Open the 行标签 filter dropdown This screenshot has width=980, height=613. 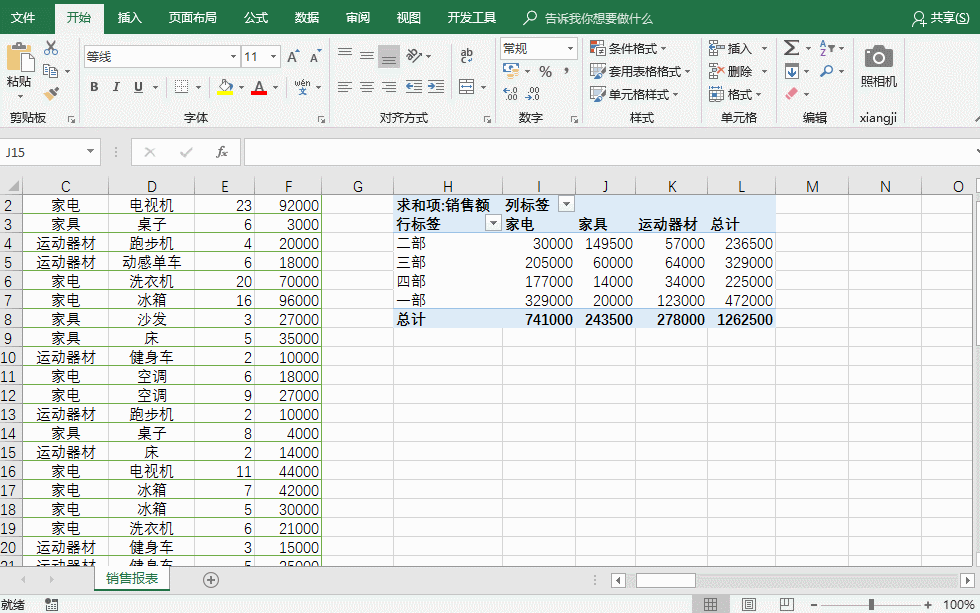(x=493, y=223)
